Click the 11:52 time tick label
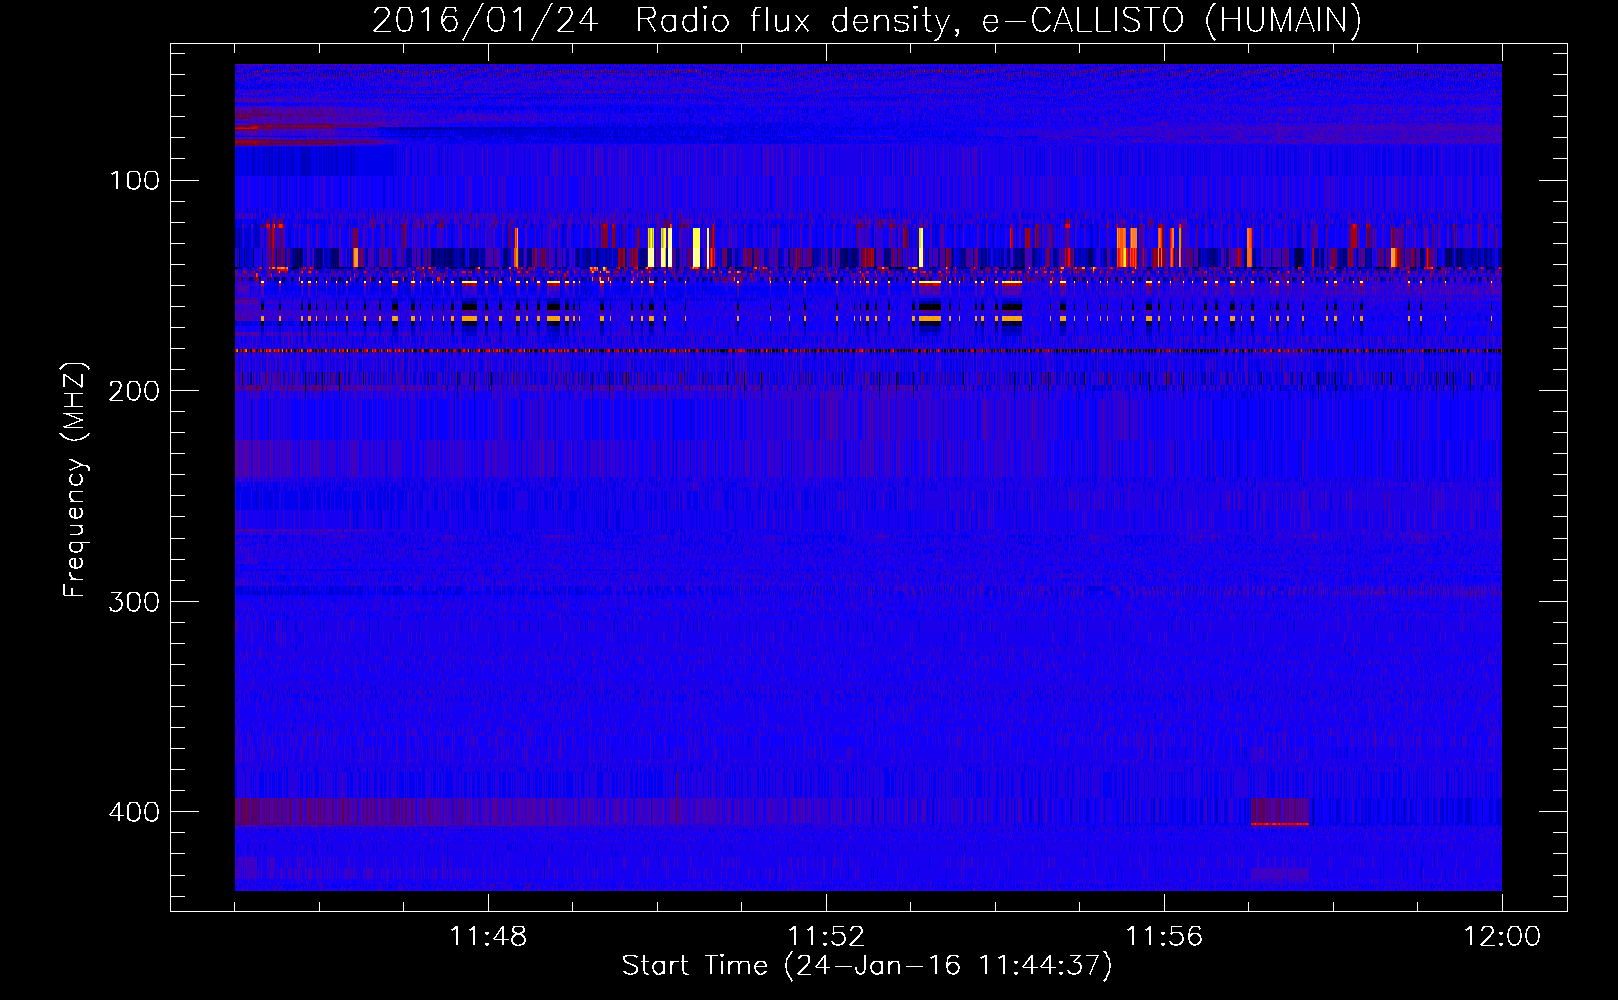The width and height of the screenshot is (1618, 1000). pyautogui.click(x=826, y=937)
